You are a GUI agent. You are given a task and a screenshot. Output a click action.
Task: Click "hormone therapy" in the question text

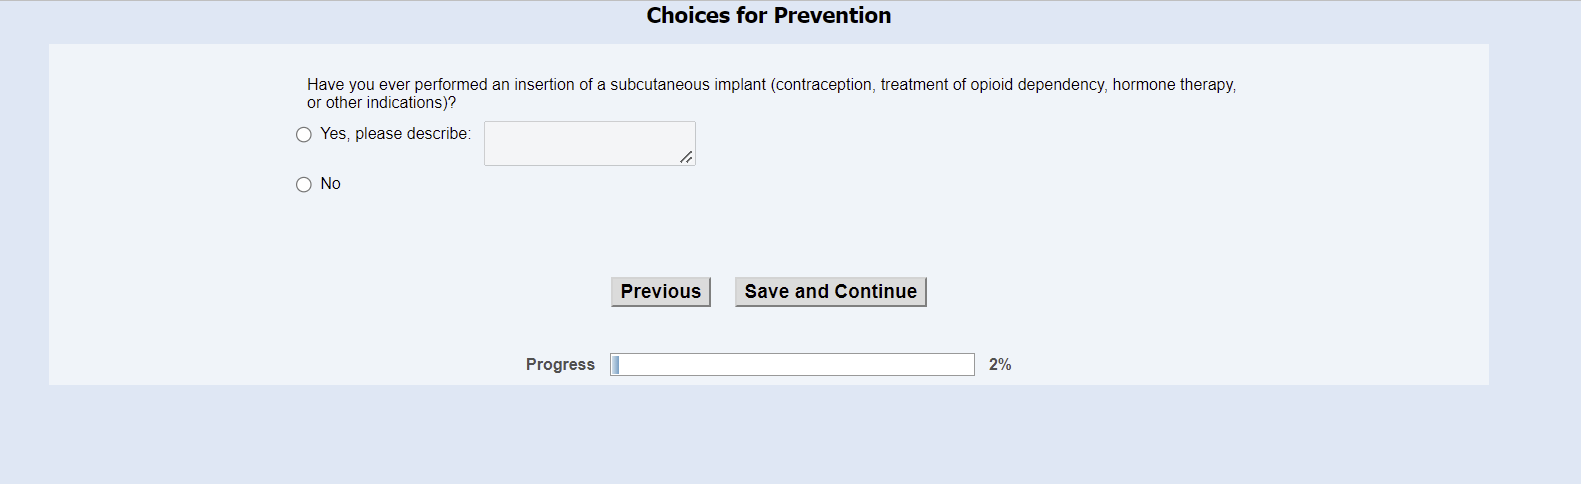click(1173, 85)
